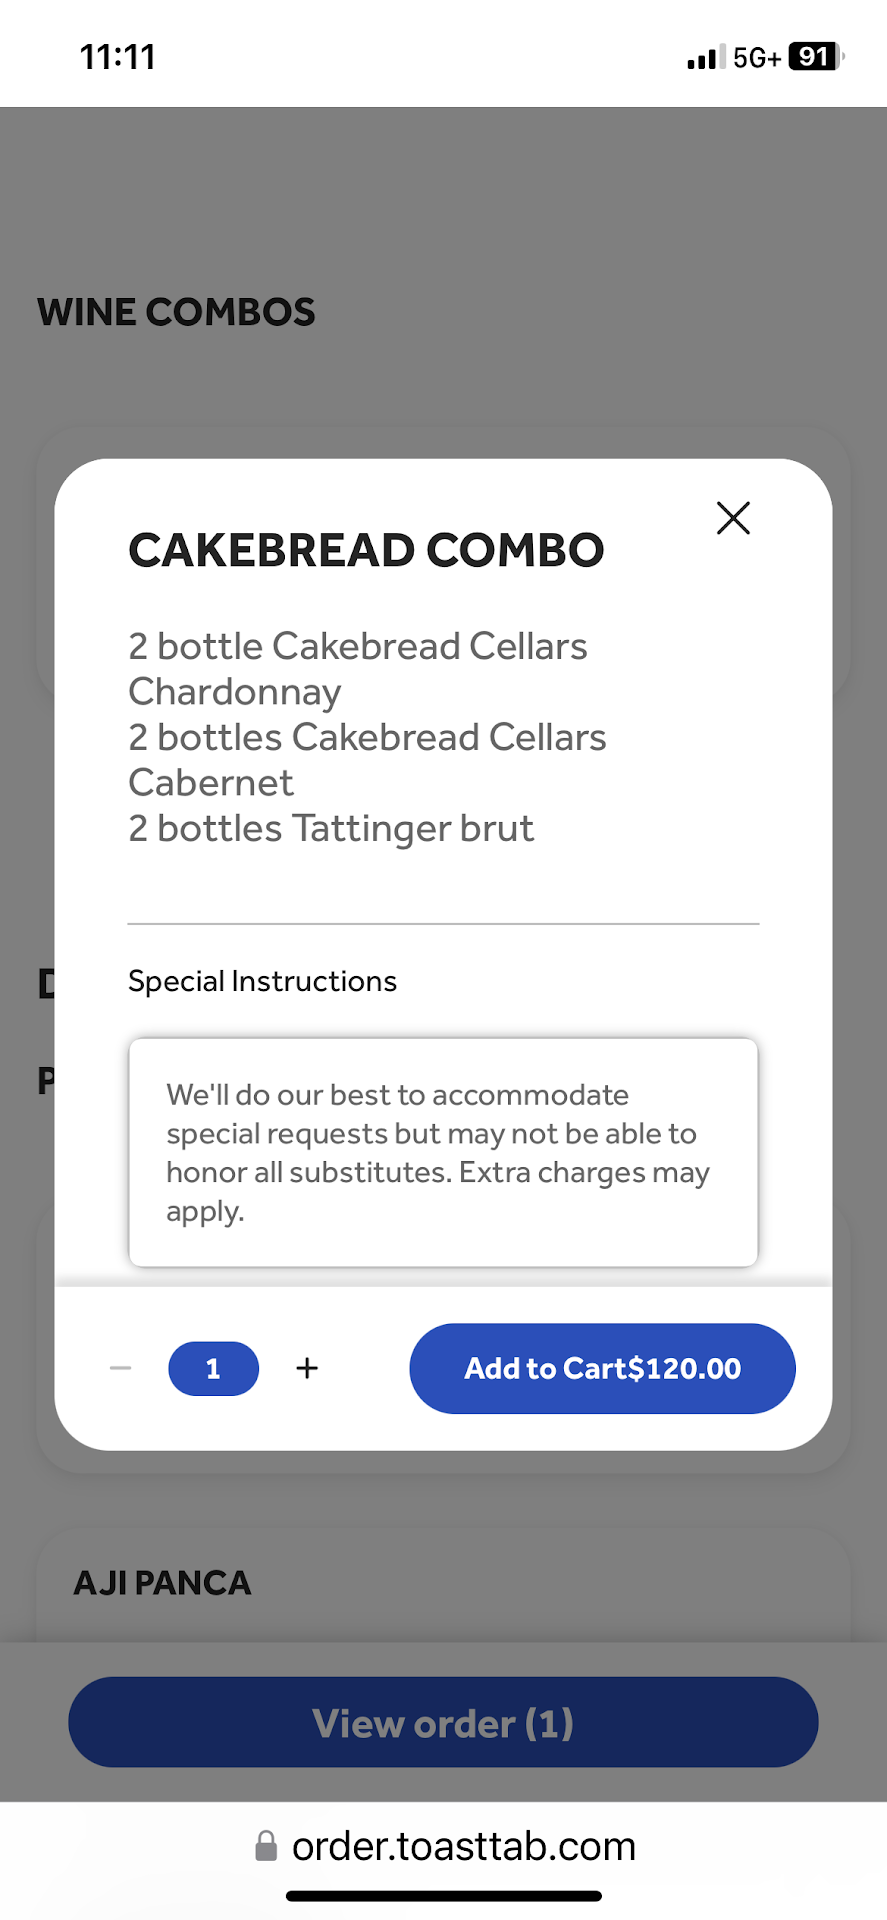Tap the 11:11 clock in status bar
The width and height of the screenshot is (887, 1920).
tap(118, 57)
